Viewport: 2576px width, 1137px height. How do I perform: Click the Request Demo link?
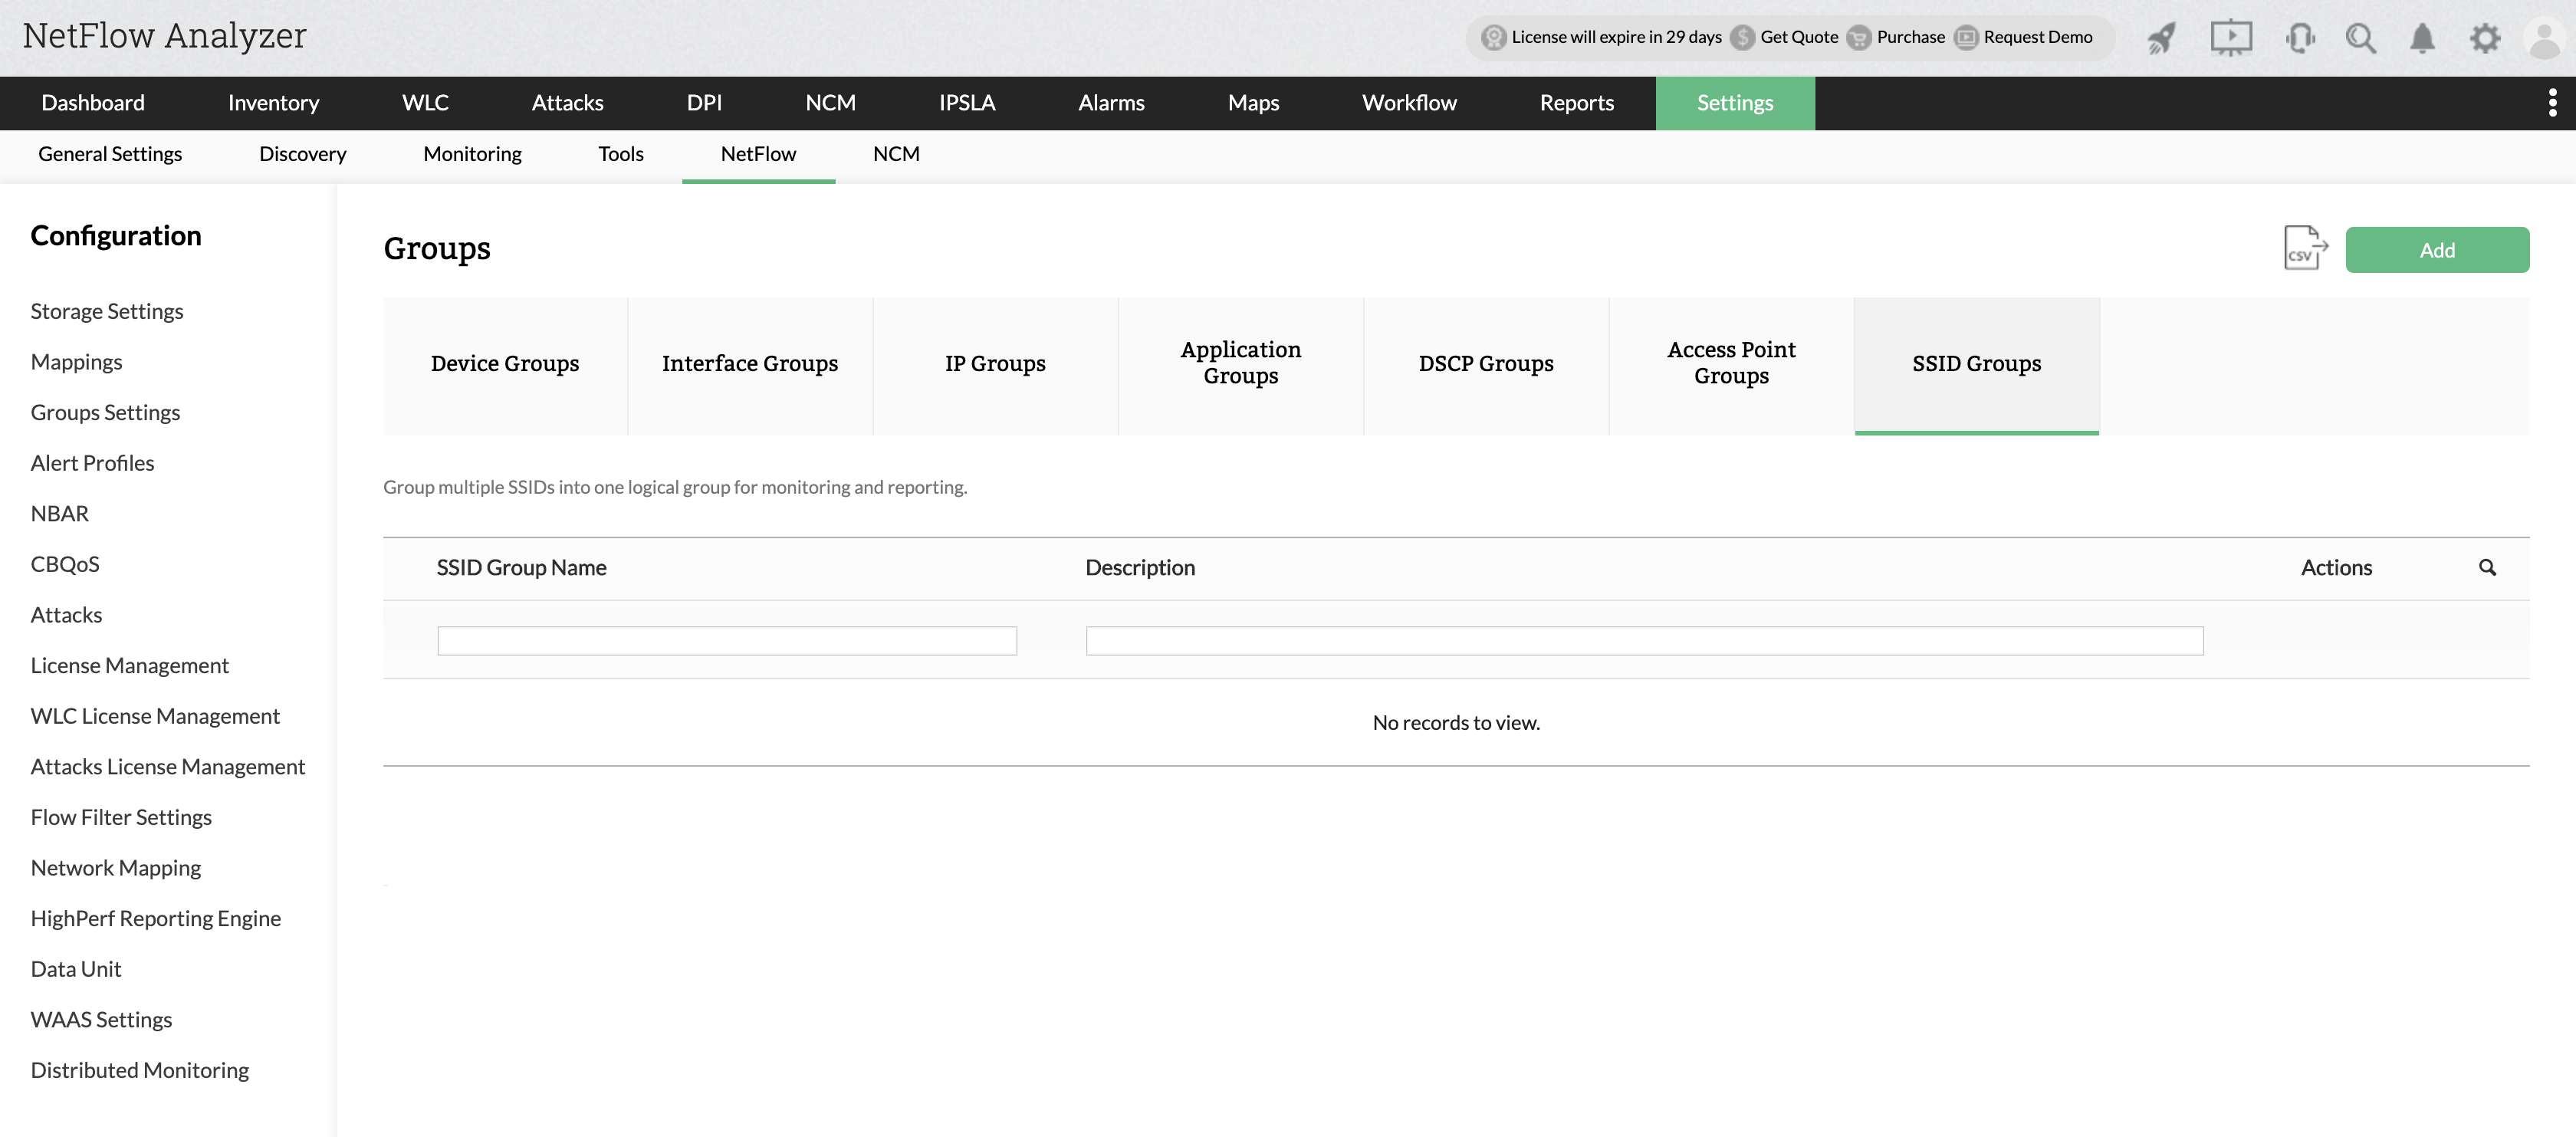(2037, 37)
